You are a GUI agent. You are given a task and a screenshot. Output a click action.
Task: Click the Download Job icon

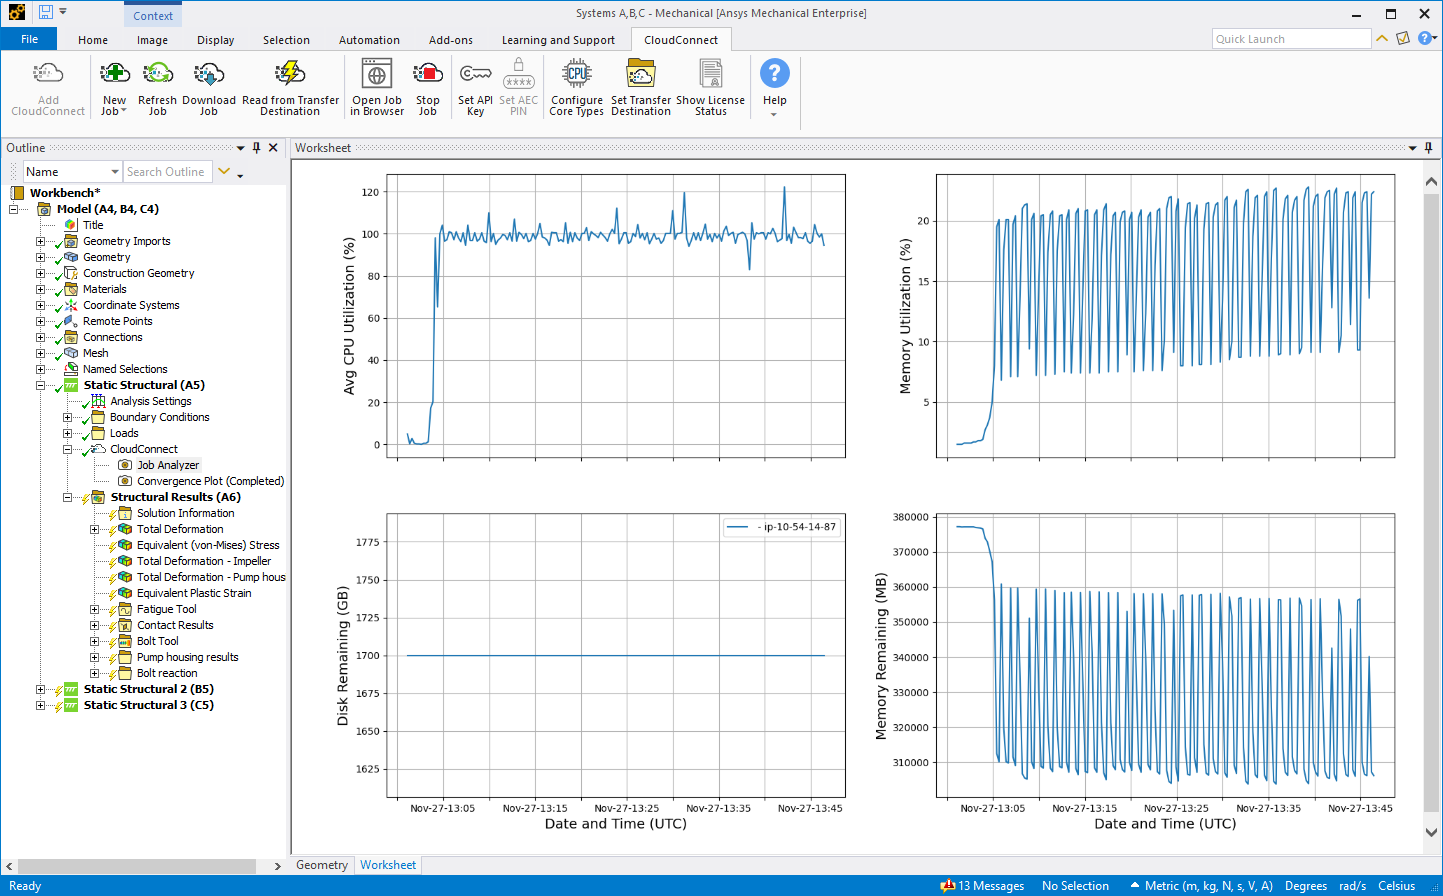pos(208,74)
